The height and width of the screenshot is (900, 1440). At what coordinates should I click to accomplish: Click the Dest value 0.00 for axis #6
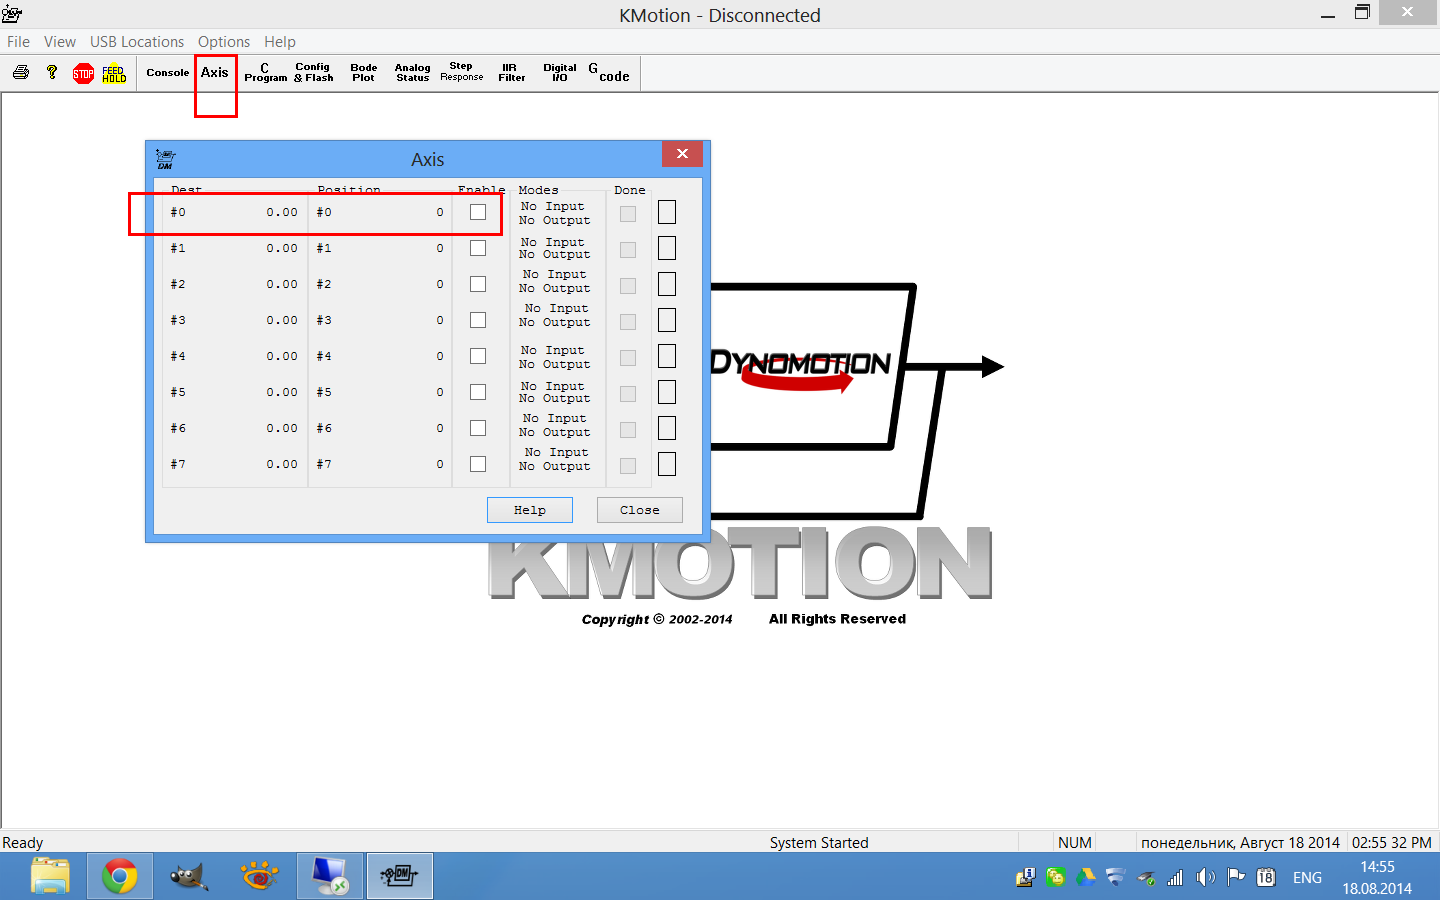[x=282, y=428]
